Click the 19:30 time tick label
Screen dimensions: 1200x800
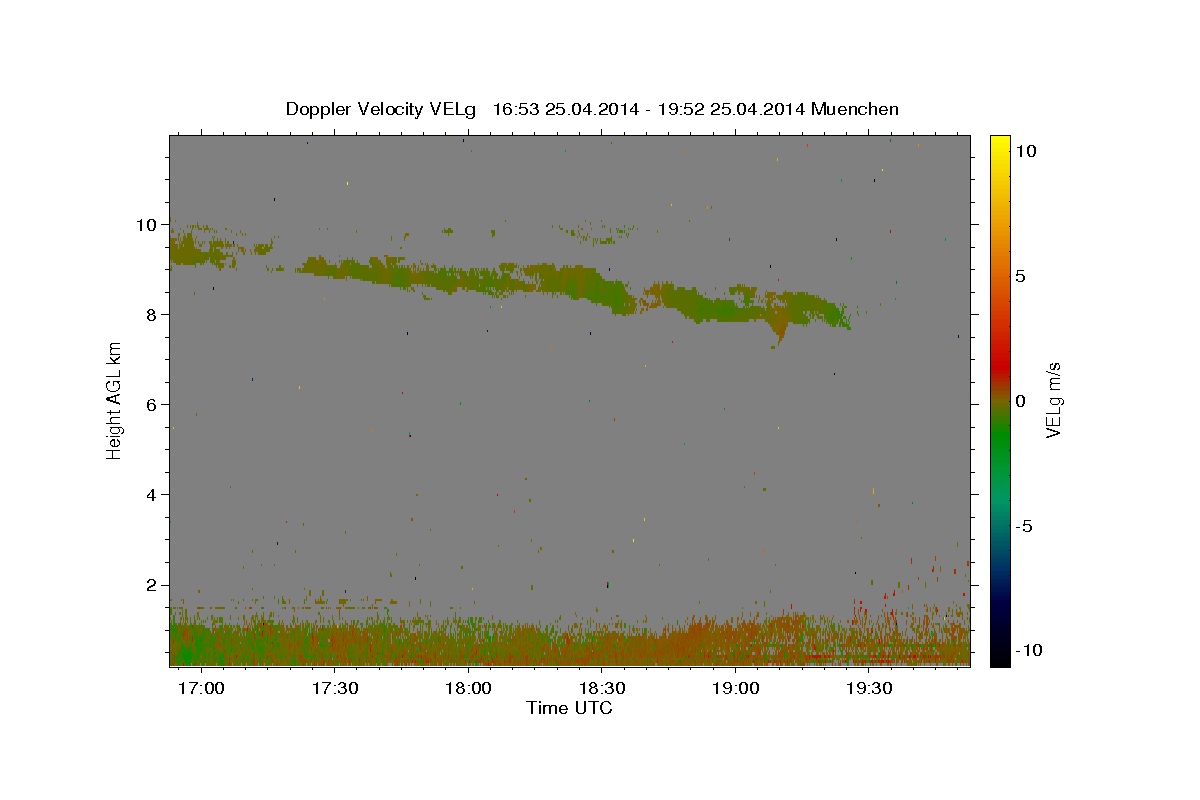tap(869, 688)
